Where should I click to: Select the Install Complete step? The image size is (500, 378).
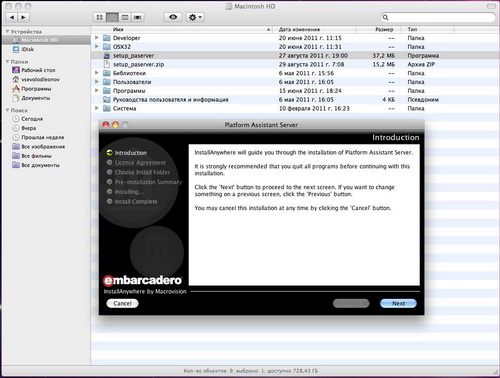(x=132, y=201)
